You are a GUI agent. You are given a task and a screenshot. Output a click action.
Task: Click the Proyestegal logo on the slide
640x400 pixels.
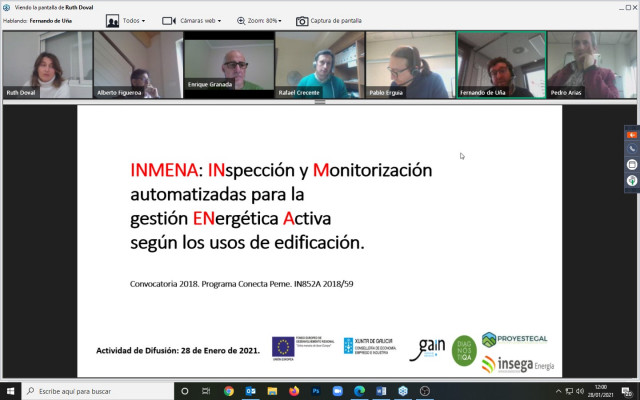515,339
